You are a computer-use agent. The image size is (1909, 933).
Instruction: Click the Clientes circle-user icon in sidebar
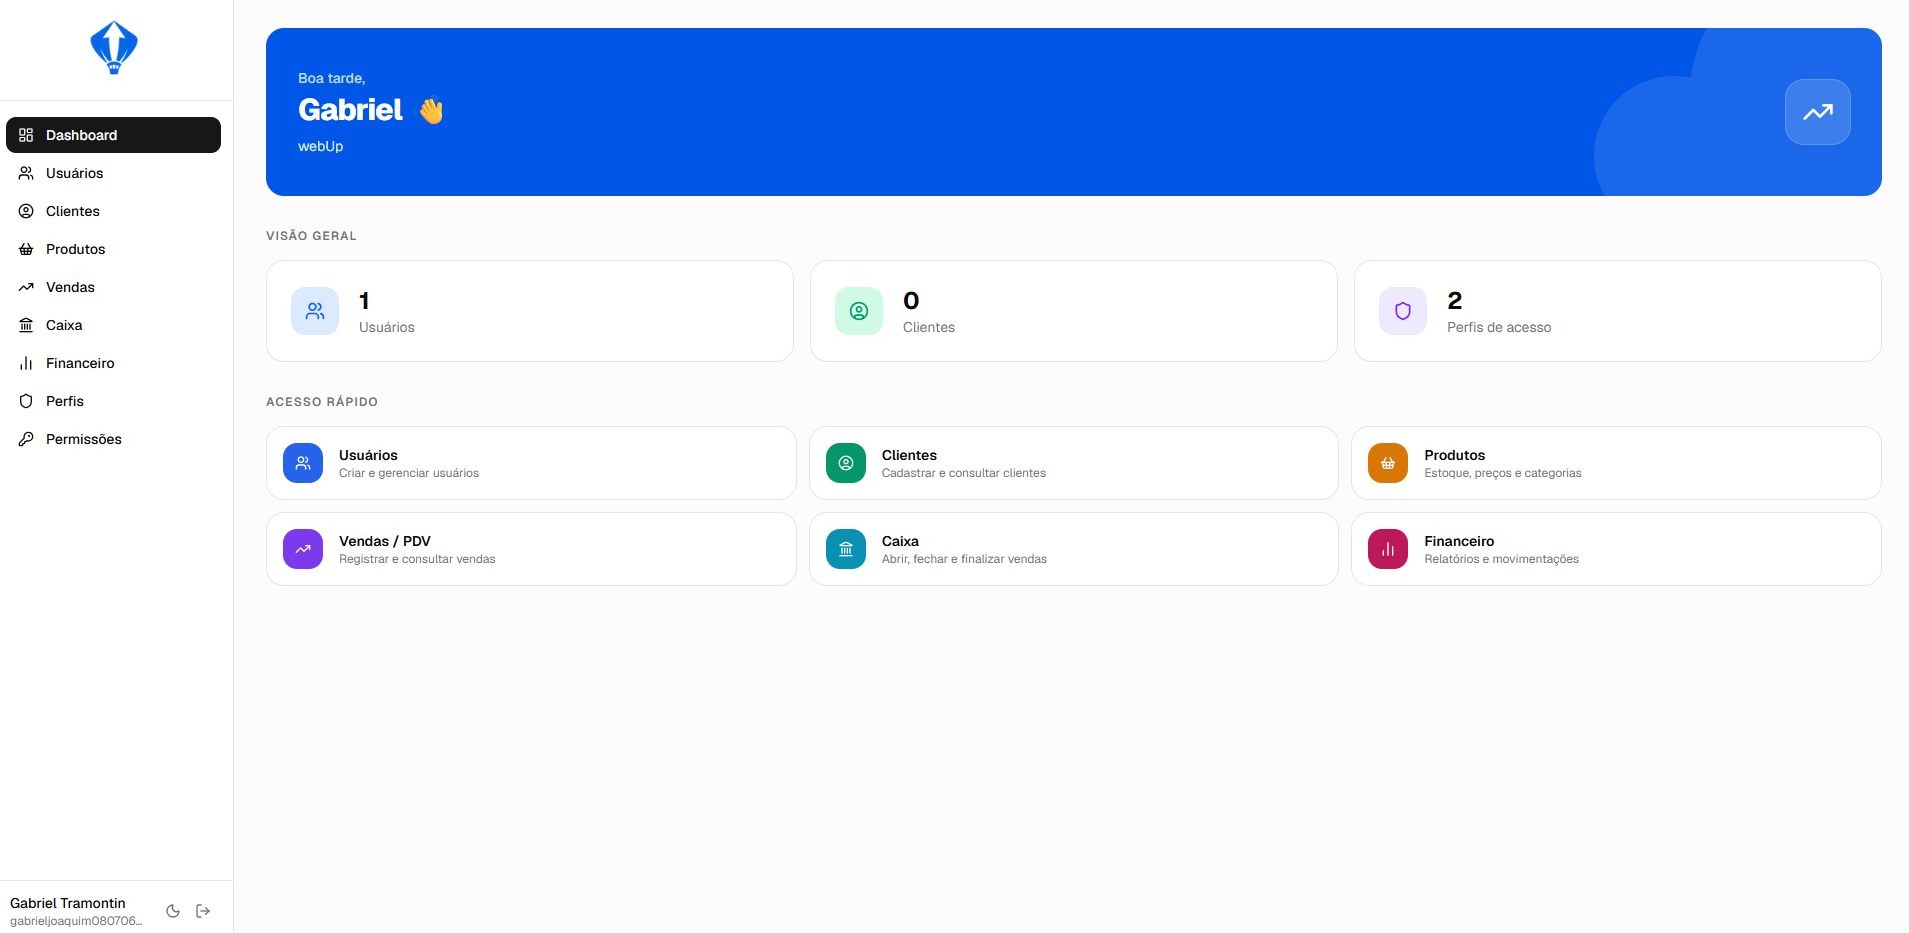coord(26,211)
